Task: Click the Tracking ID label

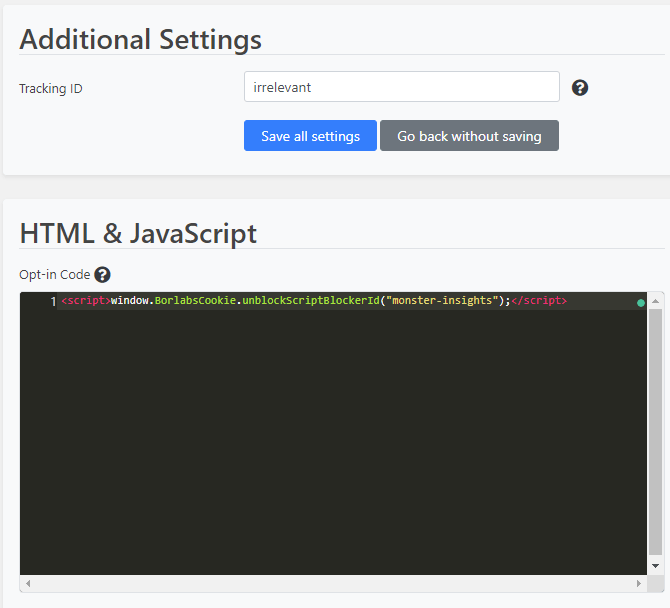Action: click(50, 88)
